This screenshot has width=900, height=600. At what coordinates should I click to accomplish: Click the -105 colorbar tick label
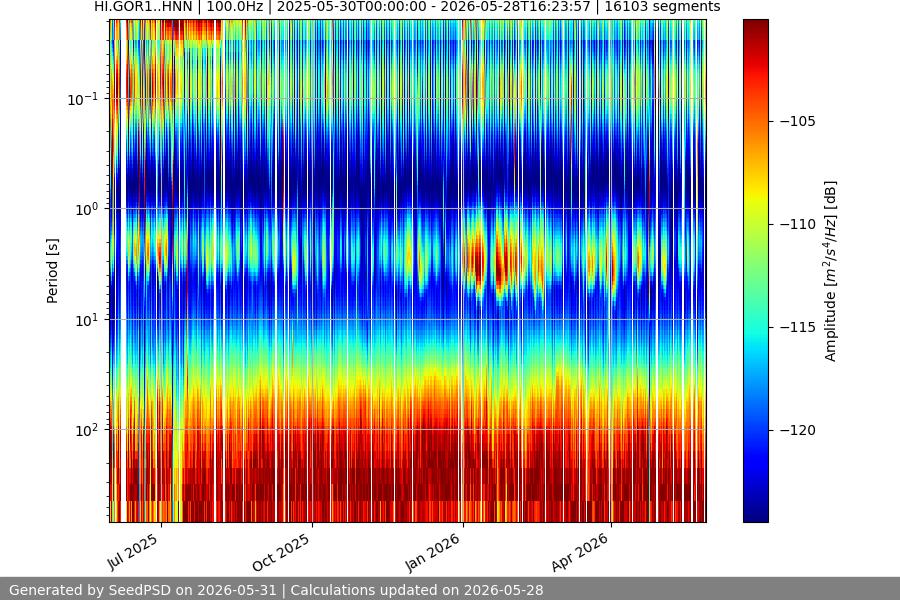pyautogui.click(x=798, y=121)
